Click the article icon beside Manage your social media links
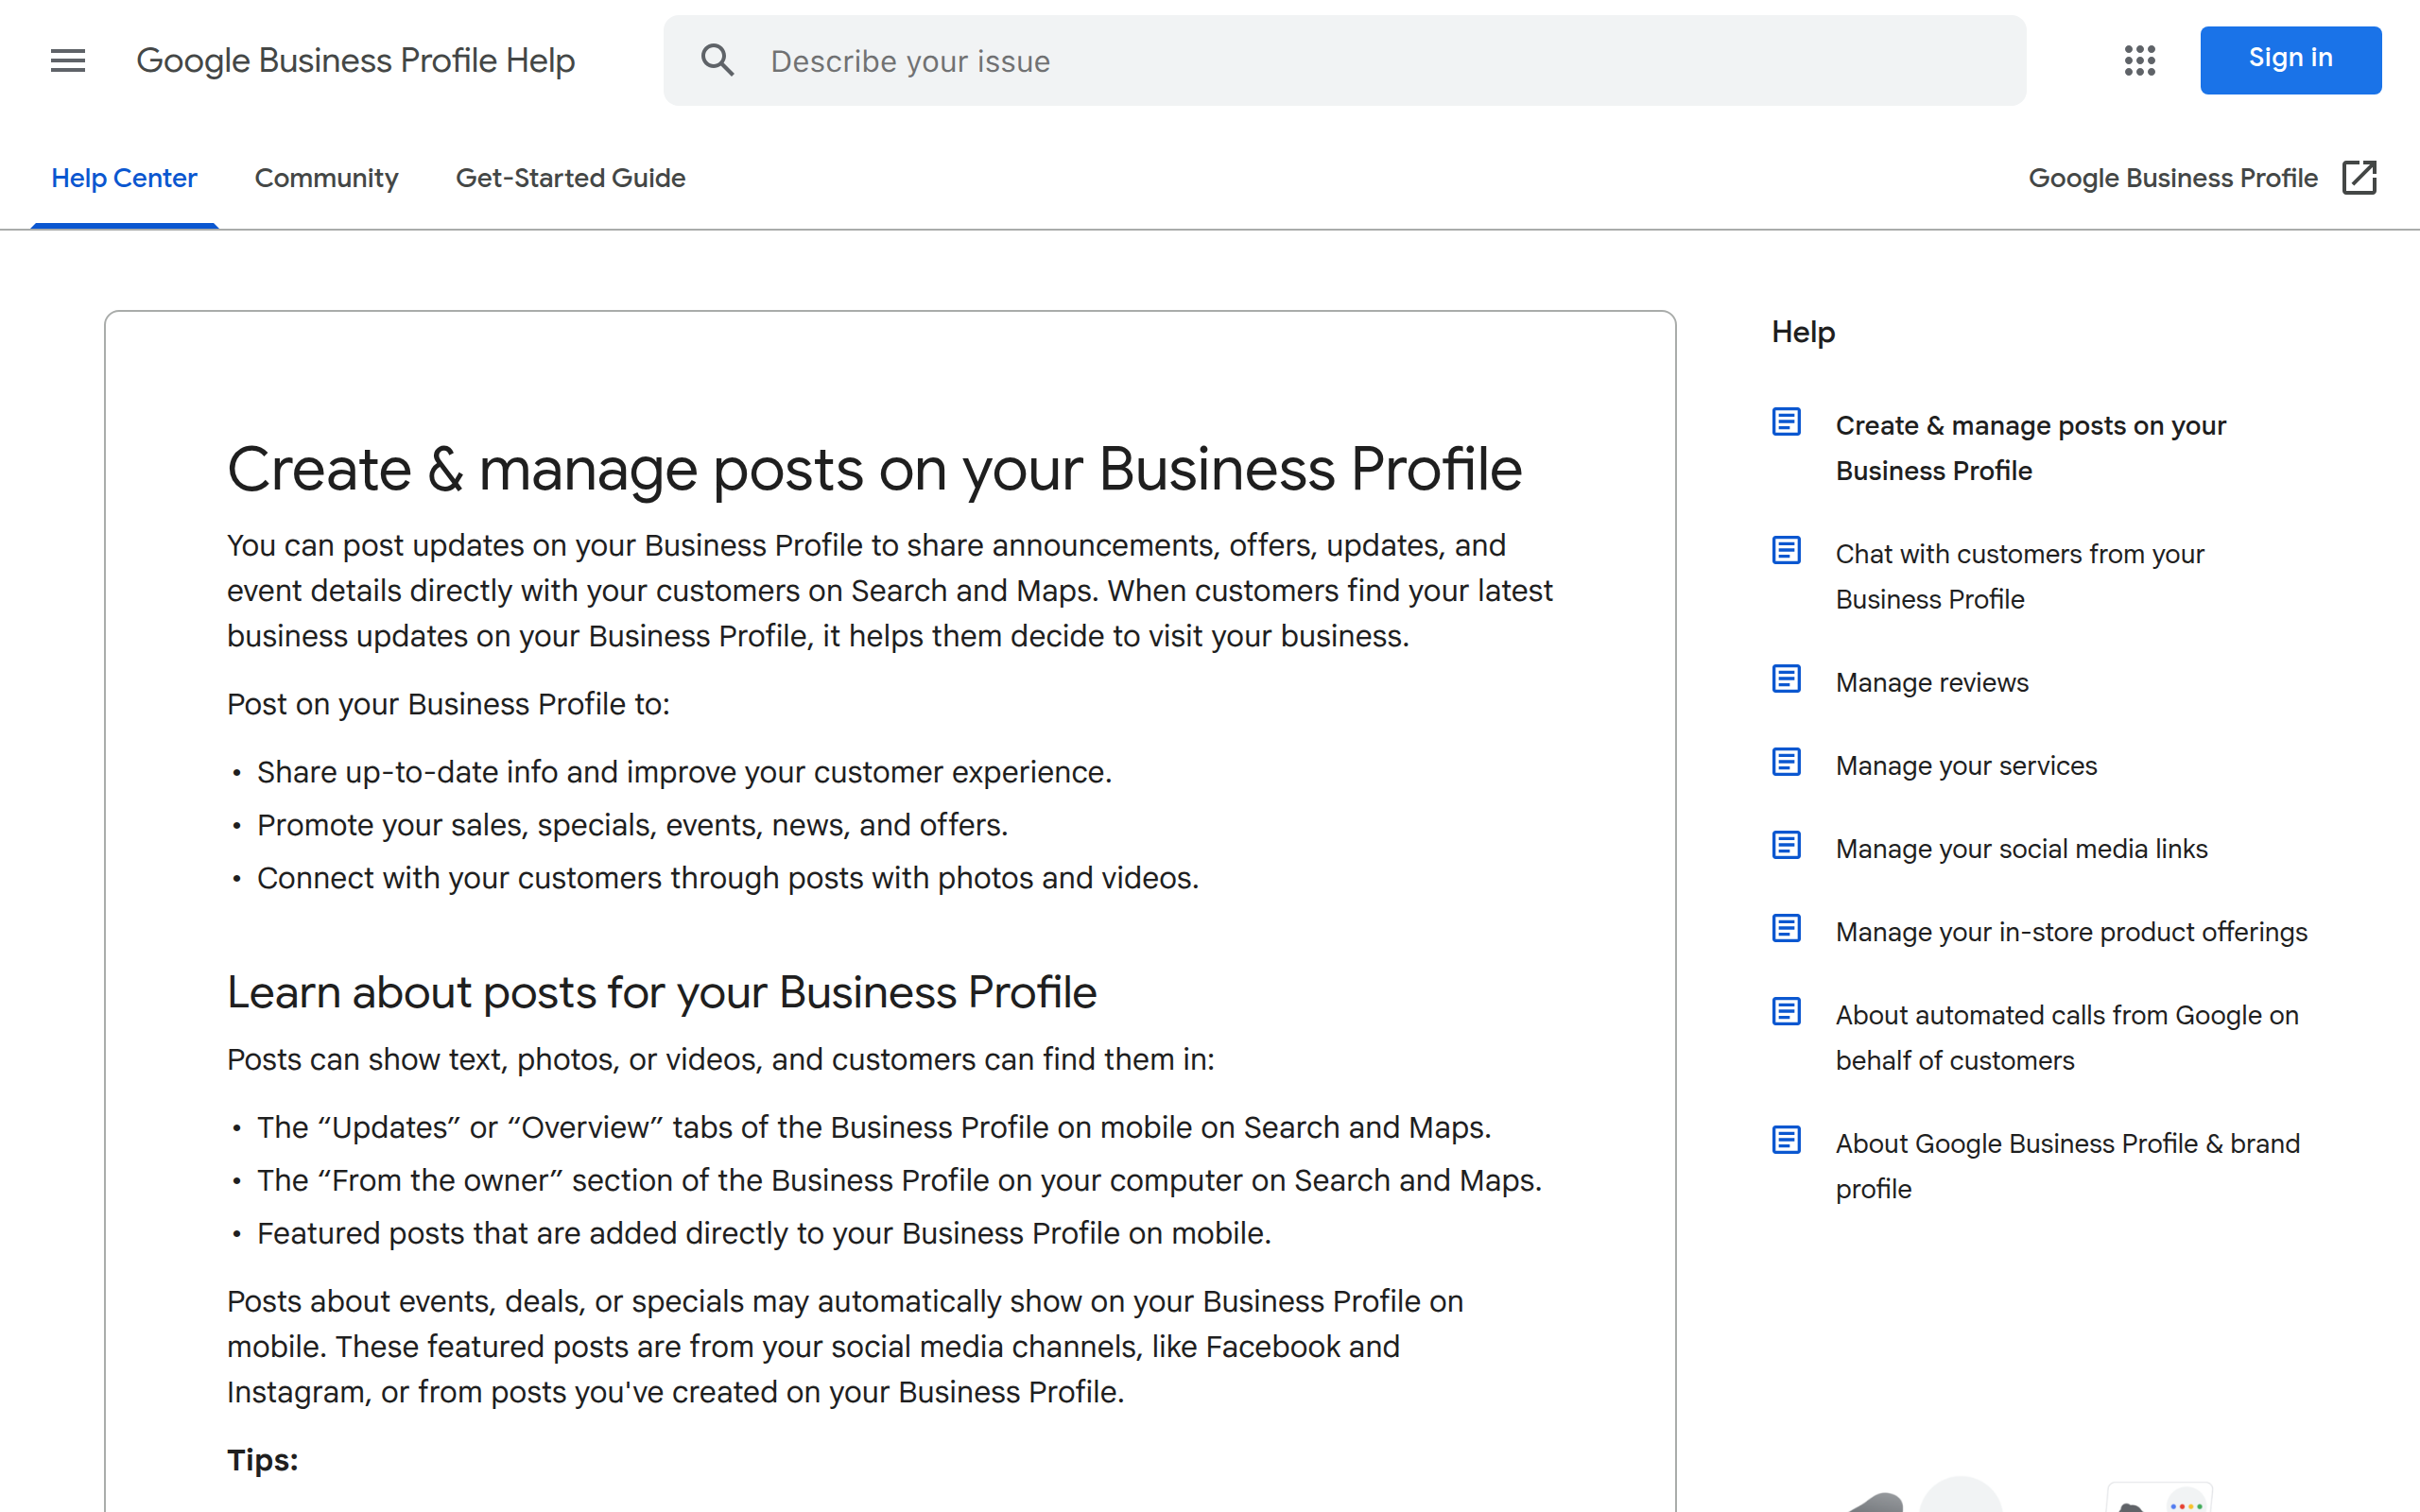 pos(1785,845)
